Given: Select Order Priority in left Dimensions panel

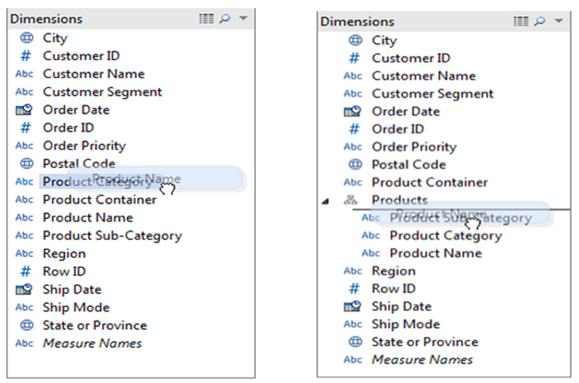Looking at the screenshot, I should coord(84,146).
